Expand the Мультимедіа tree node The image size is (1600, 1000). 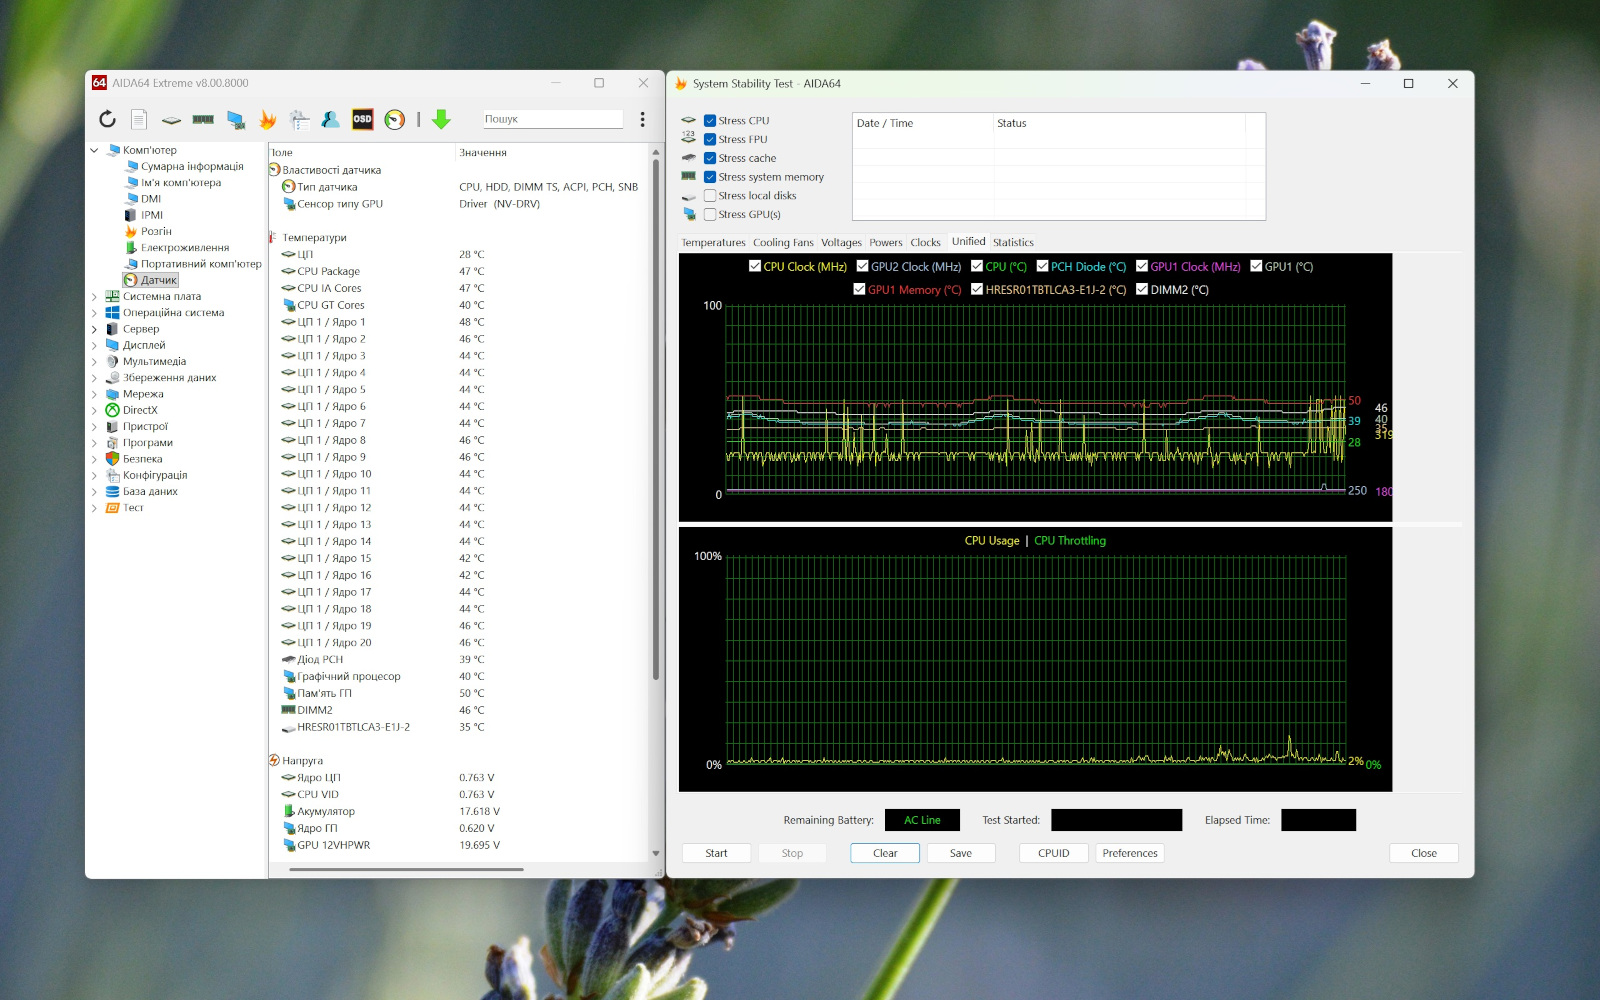(95, 362)
